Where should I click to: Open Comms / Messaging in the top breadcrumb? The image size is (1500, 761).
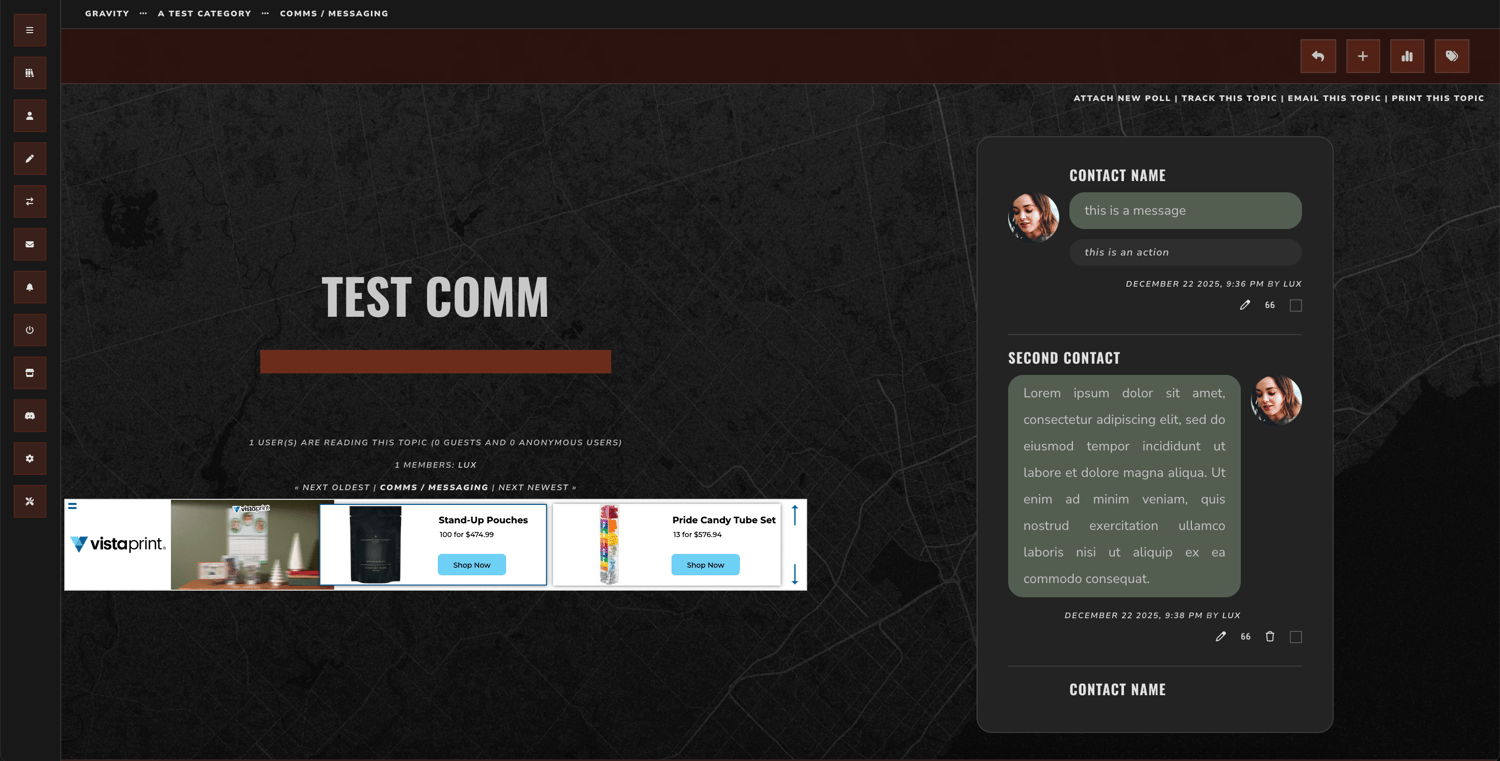point(334,14)
